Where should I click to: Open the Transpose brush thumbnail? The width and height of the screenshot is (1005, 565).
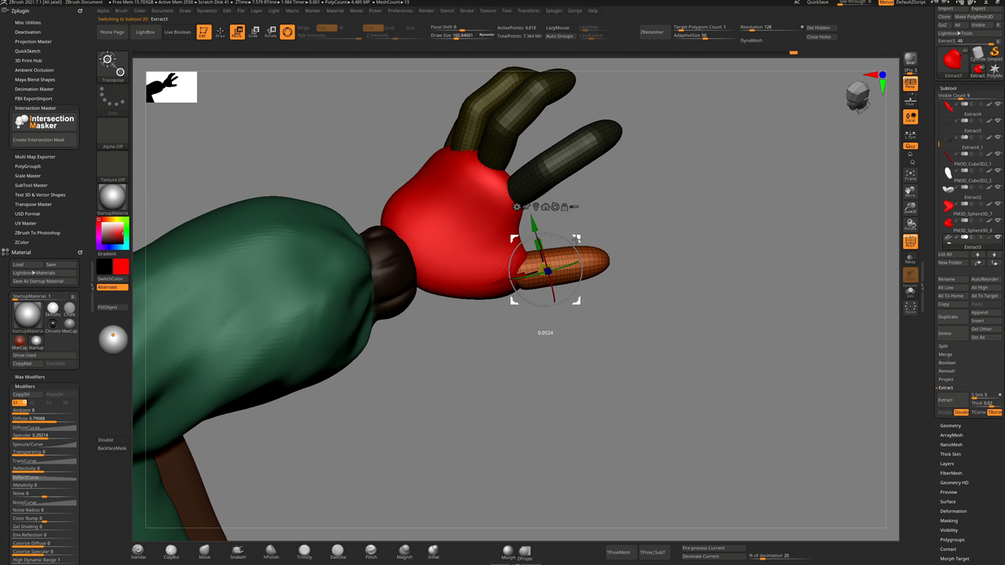pyautogui.click(x=113, y=67)
